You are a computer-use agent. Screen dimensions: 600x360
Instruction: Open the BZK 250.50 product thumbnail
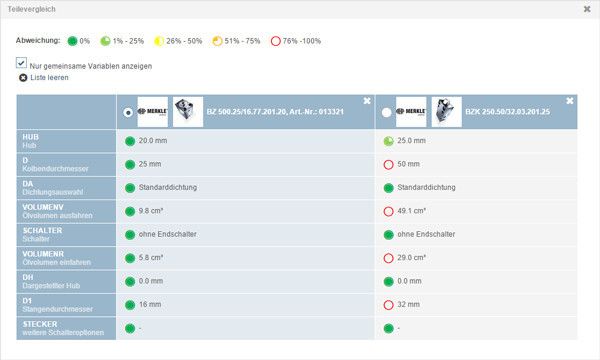pos(447,112)
